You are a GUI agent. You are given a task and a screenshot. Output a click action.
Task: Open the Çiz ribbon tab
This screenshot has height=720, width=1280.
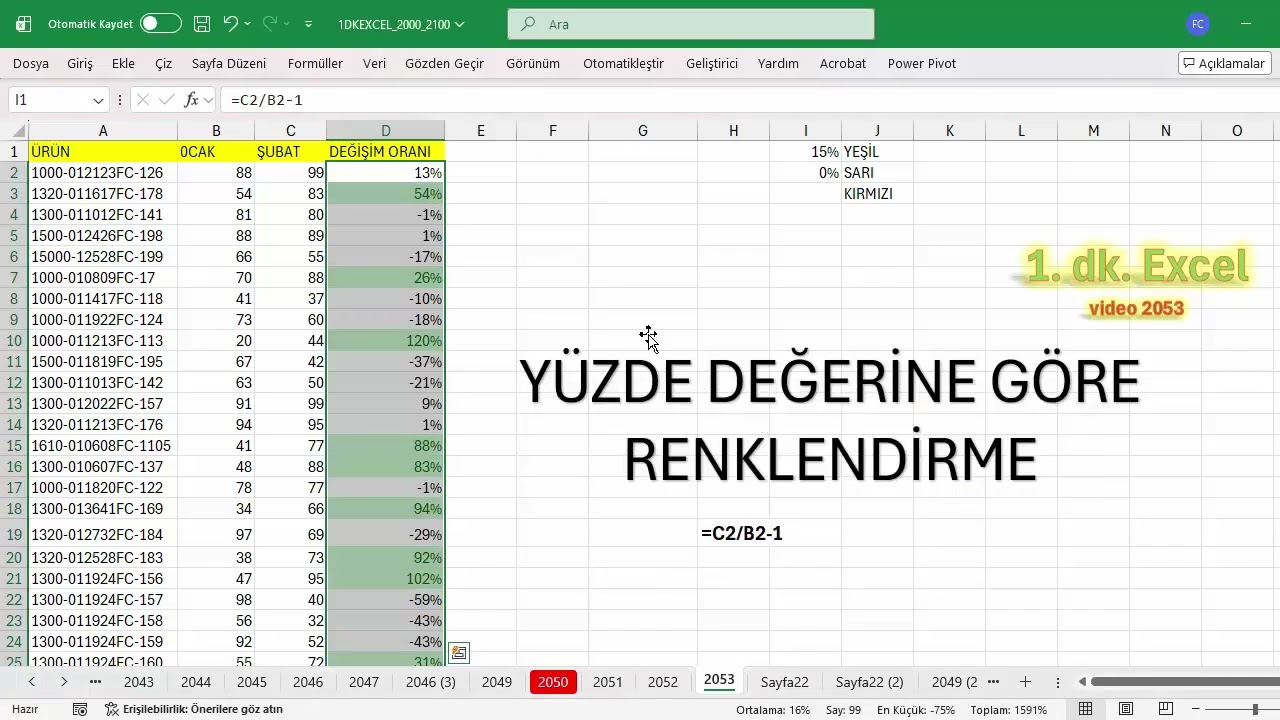(163, 63)
